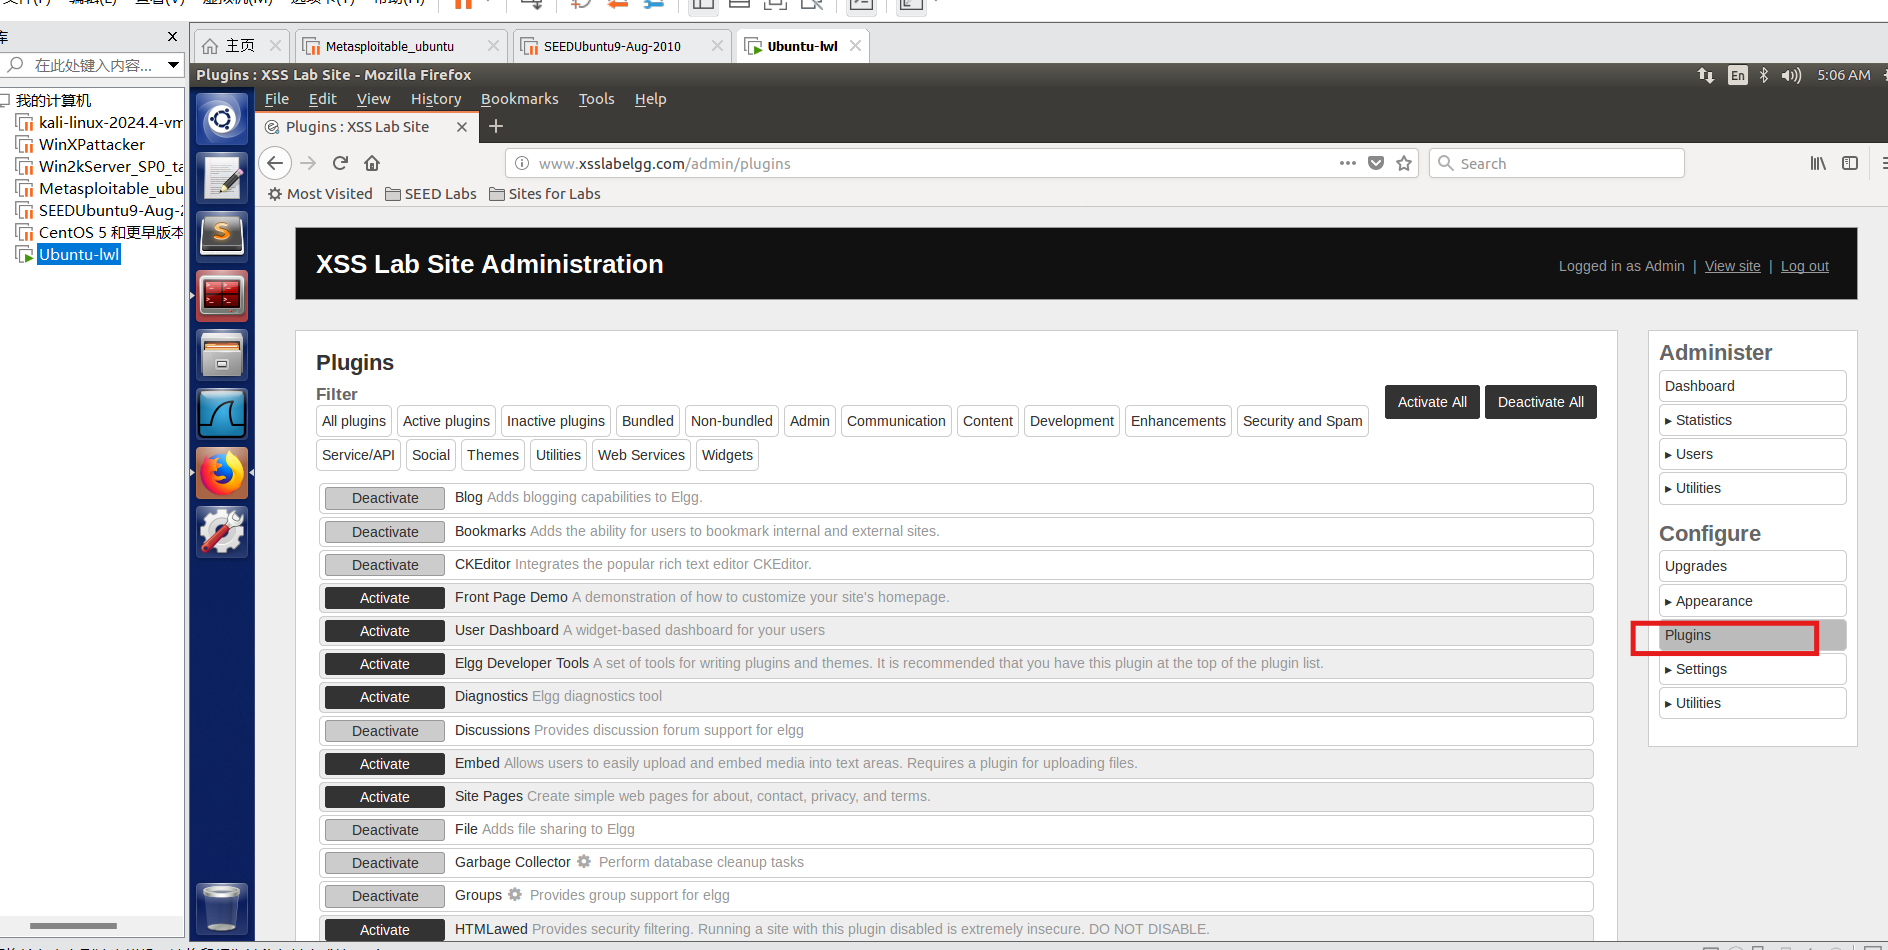The height and width of the screenshot is (950, 1888).
Task: Activate the Front Page Demo plugin
Action: tap(385, 598)
